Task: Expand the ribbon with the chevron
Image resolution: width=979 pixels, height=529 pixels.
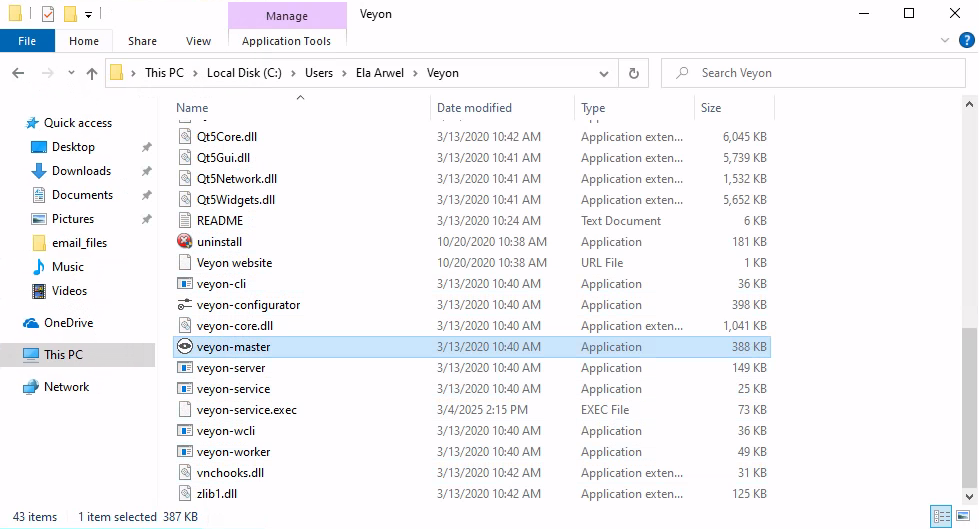Action: (945, 41)
